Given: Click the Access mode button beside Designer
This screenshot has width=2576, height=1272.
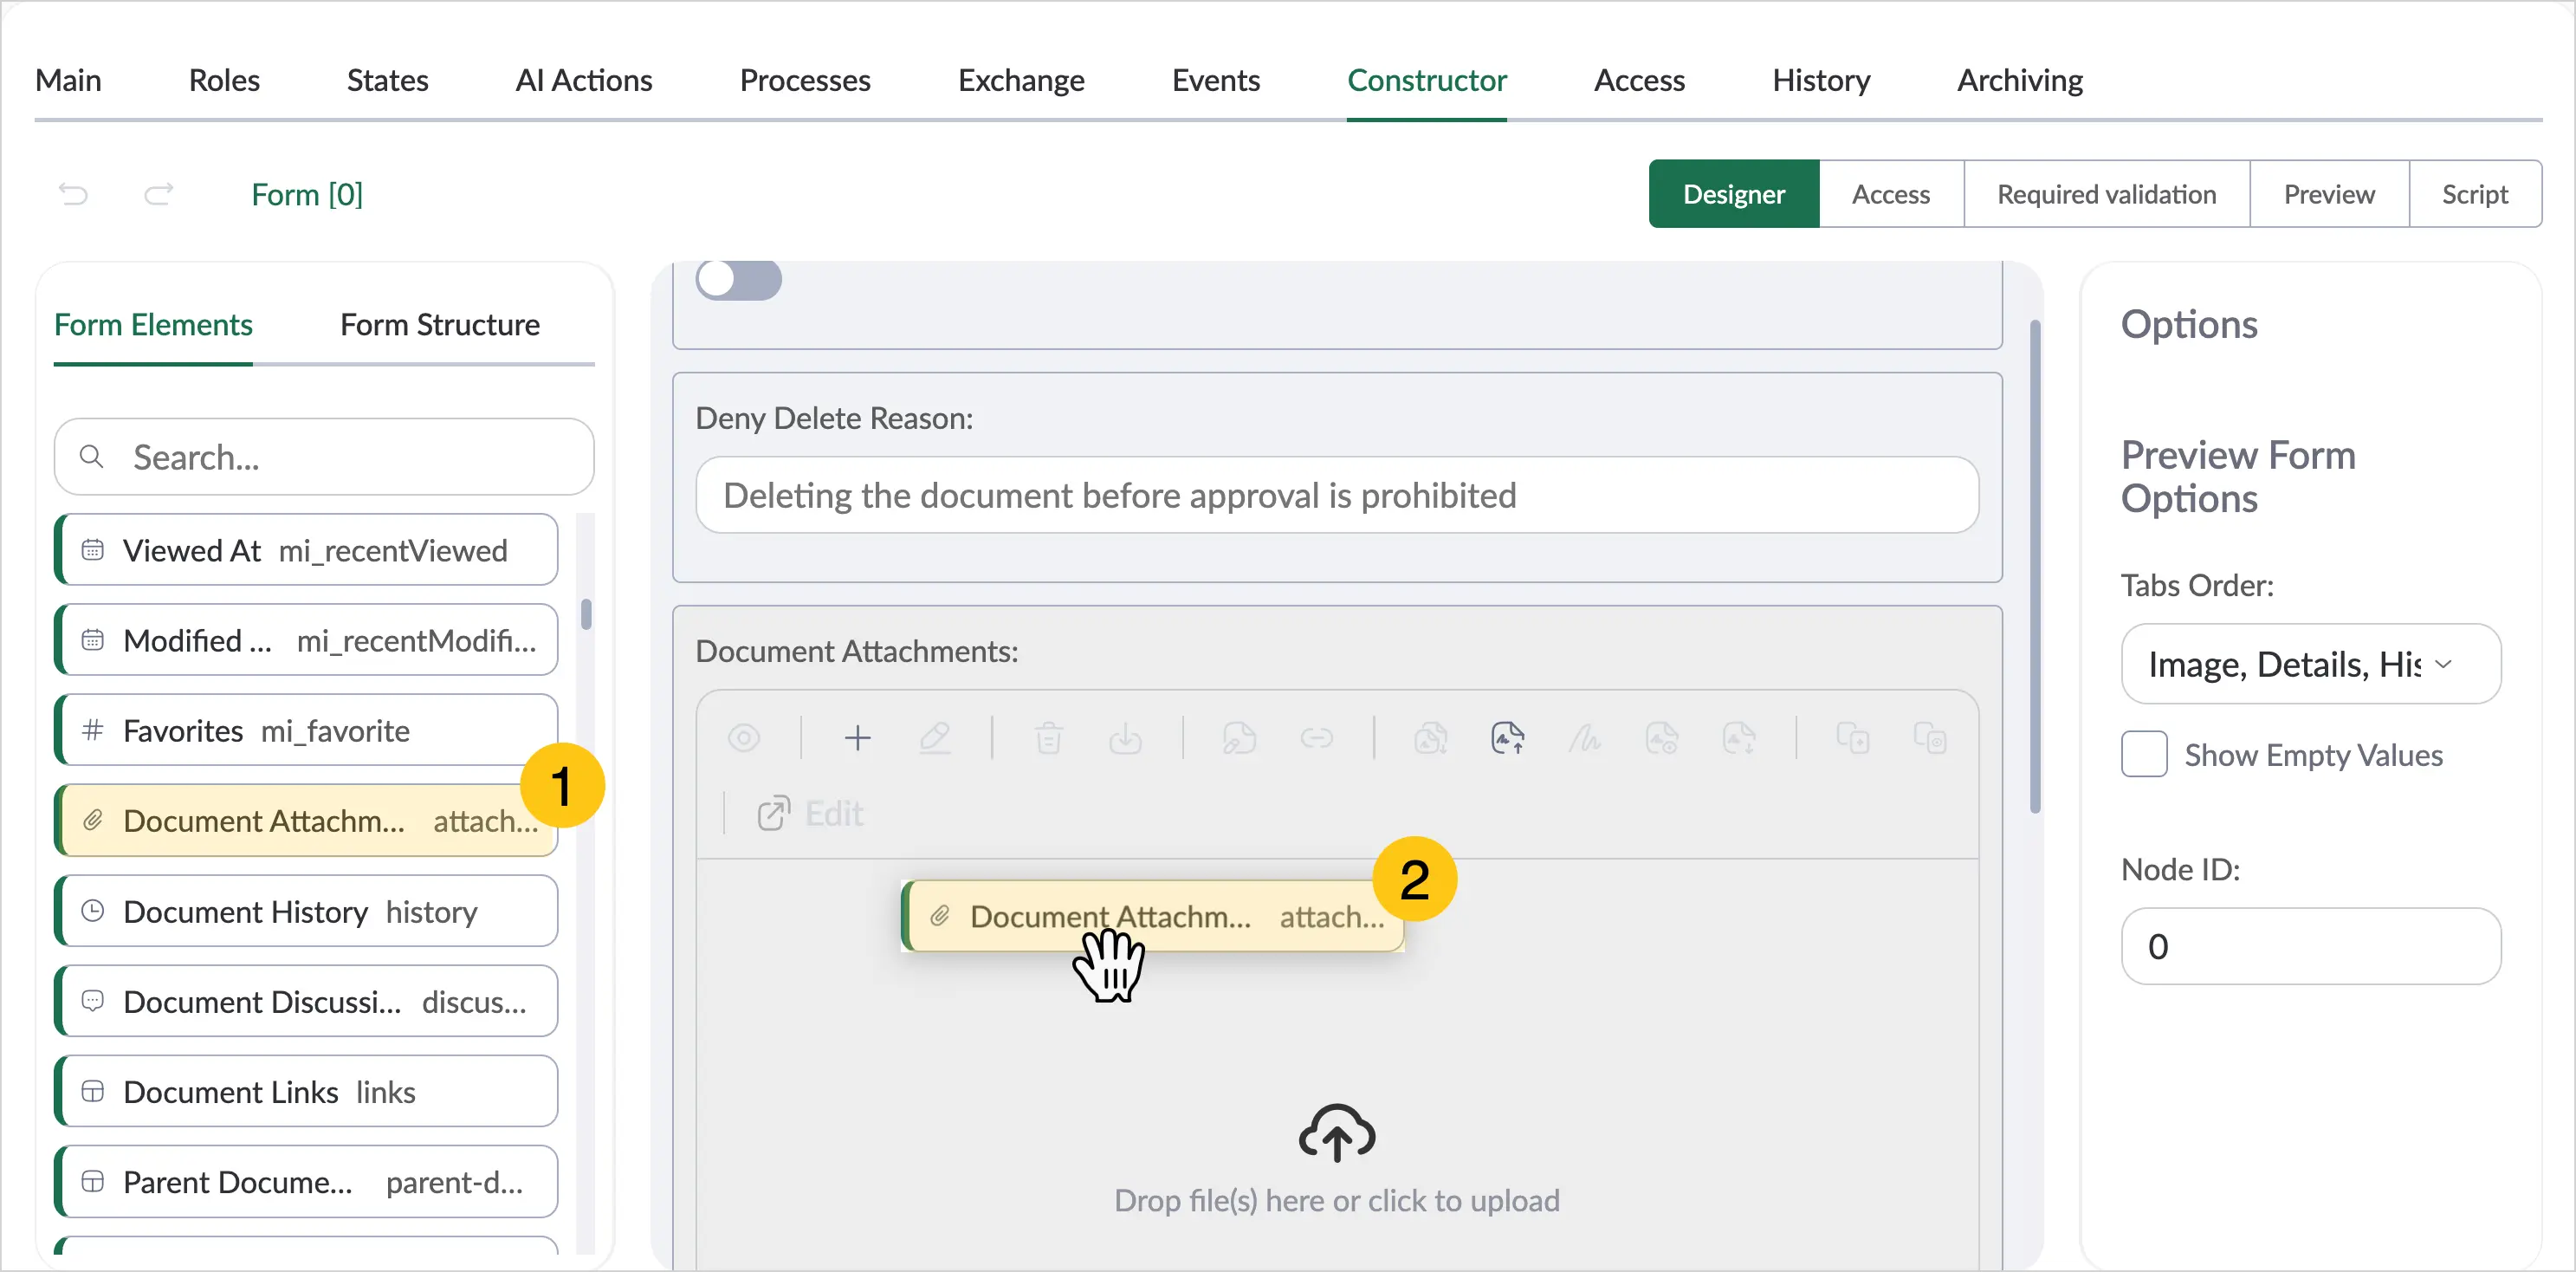Looking at the screenshot, I should [x=1891, y=194].
